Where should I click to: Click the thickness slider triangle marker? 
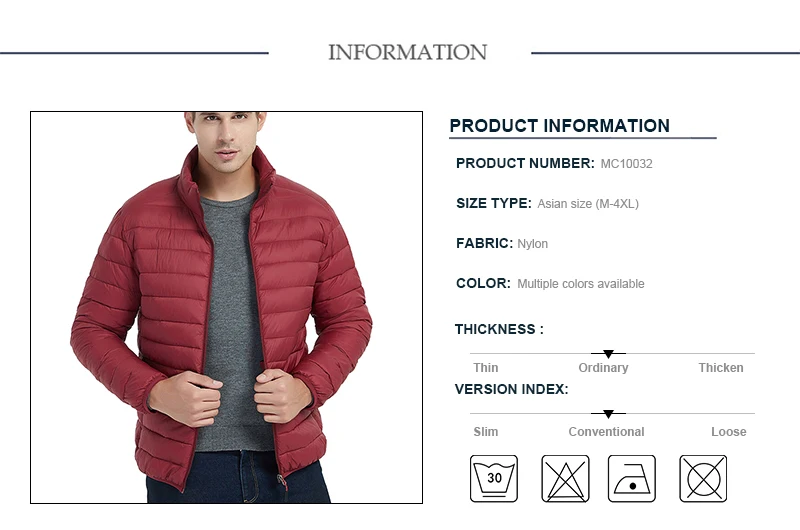tap(608, 354)
